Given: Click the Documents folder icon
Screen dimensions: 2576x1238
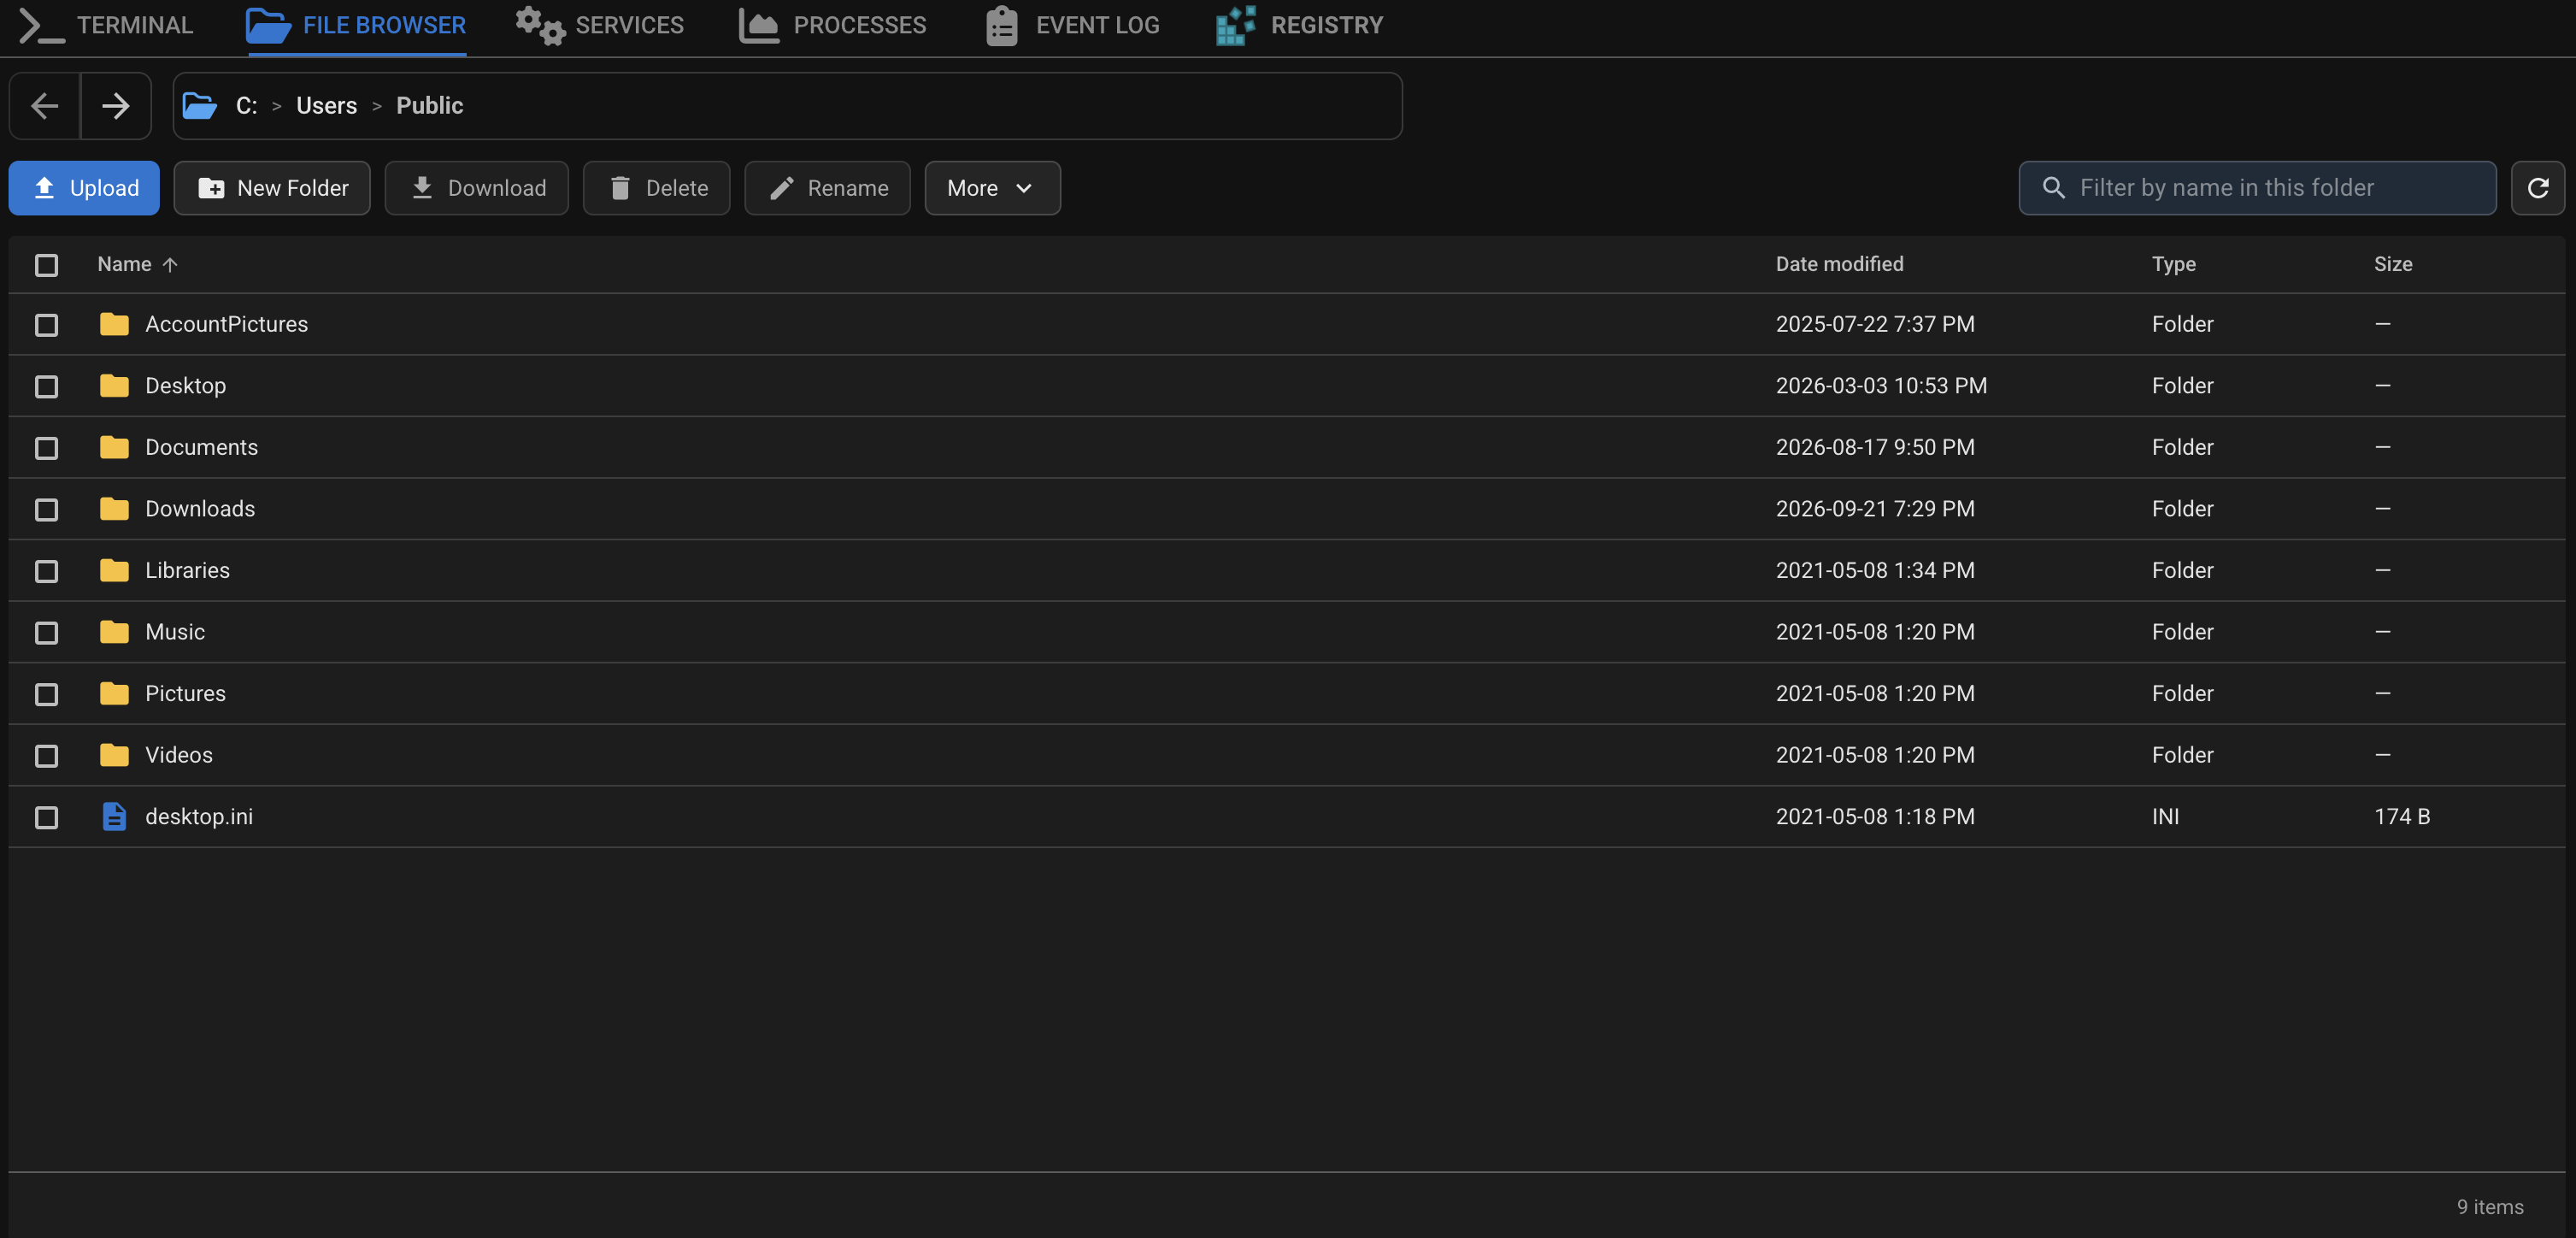Looking at the screenshot, I should pos(114,447).
